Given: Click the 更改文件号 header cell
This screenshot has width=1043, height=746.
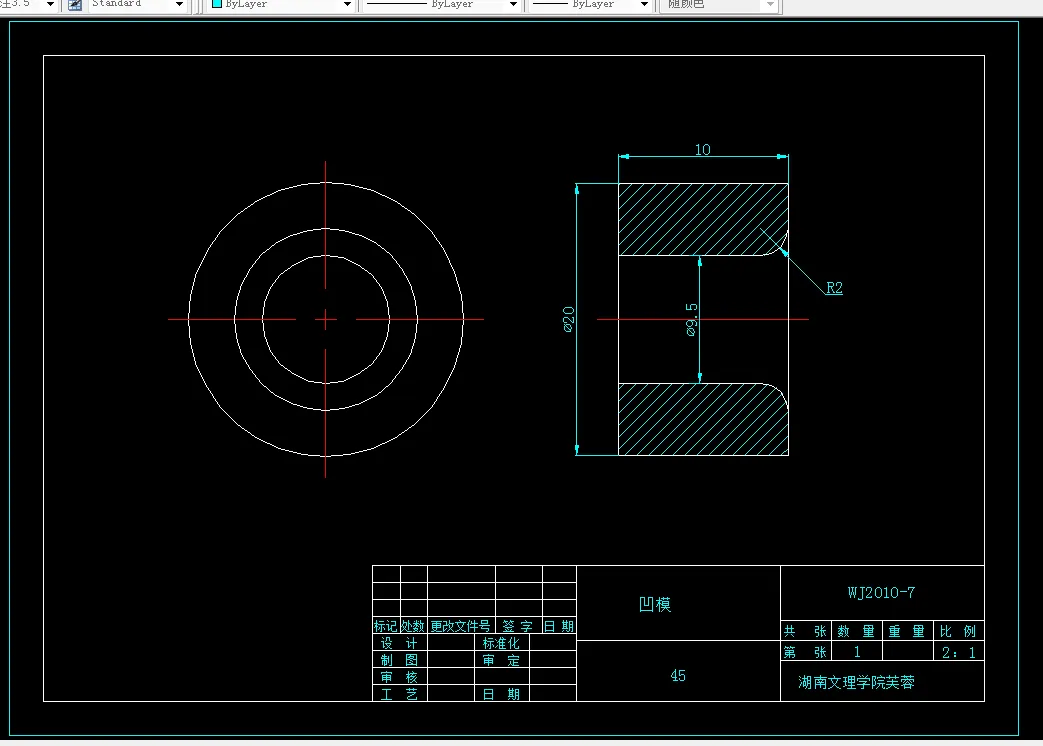Looking at the screenshot, I should pos(461,626).
